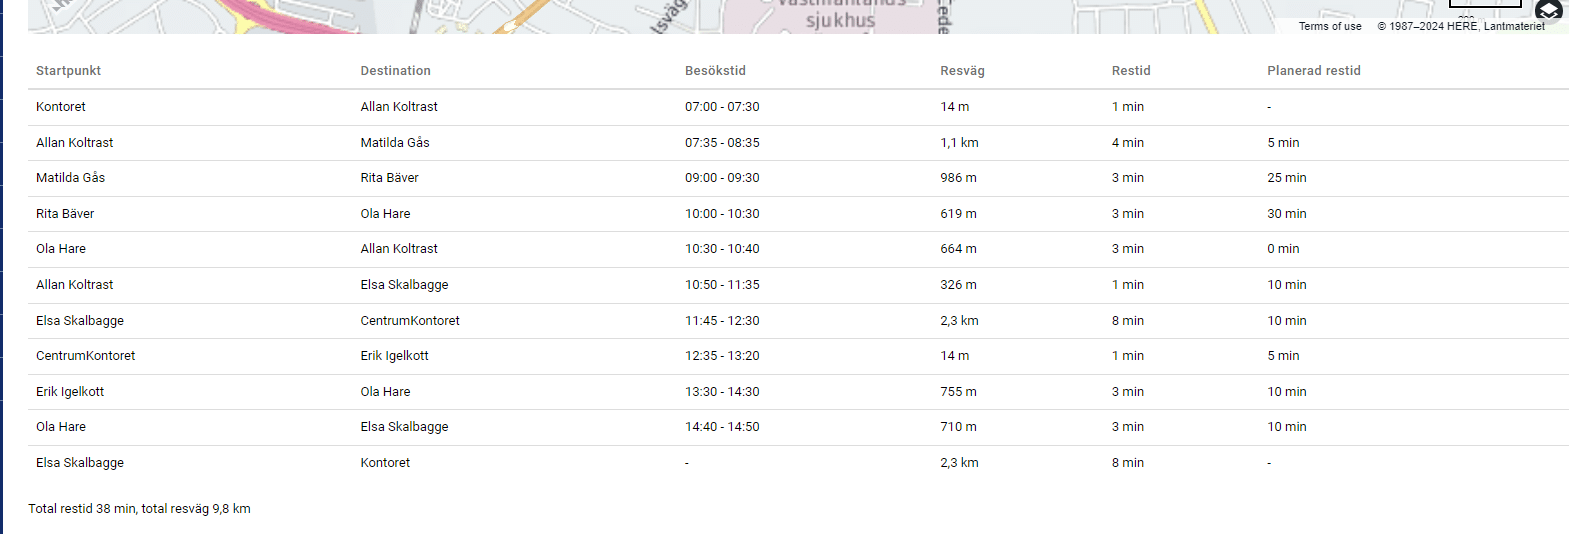
Task: Click the Destination column header
Action: [395, 71]
